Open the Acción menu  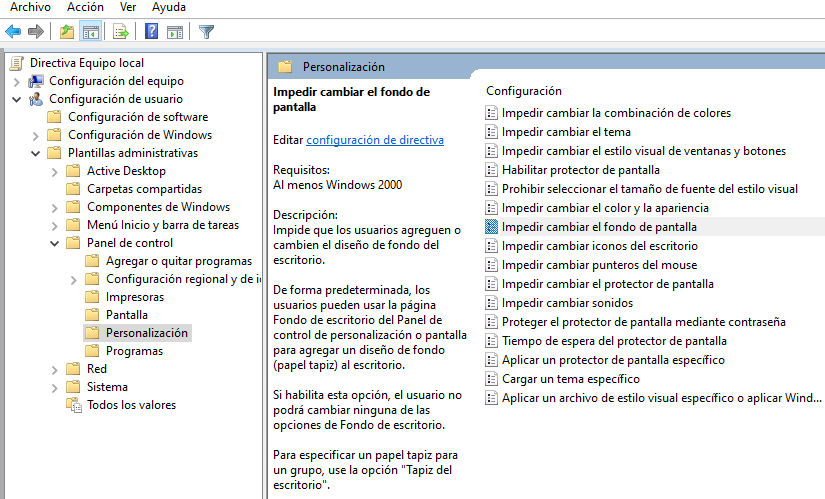click(x=85, y=7)
